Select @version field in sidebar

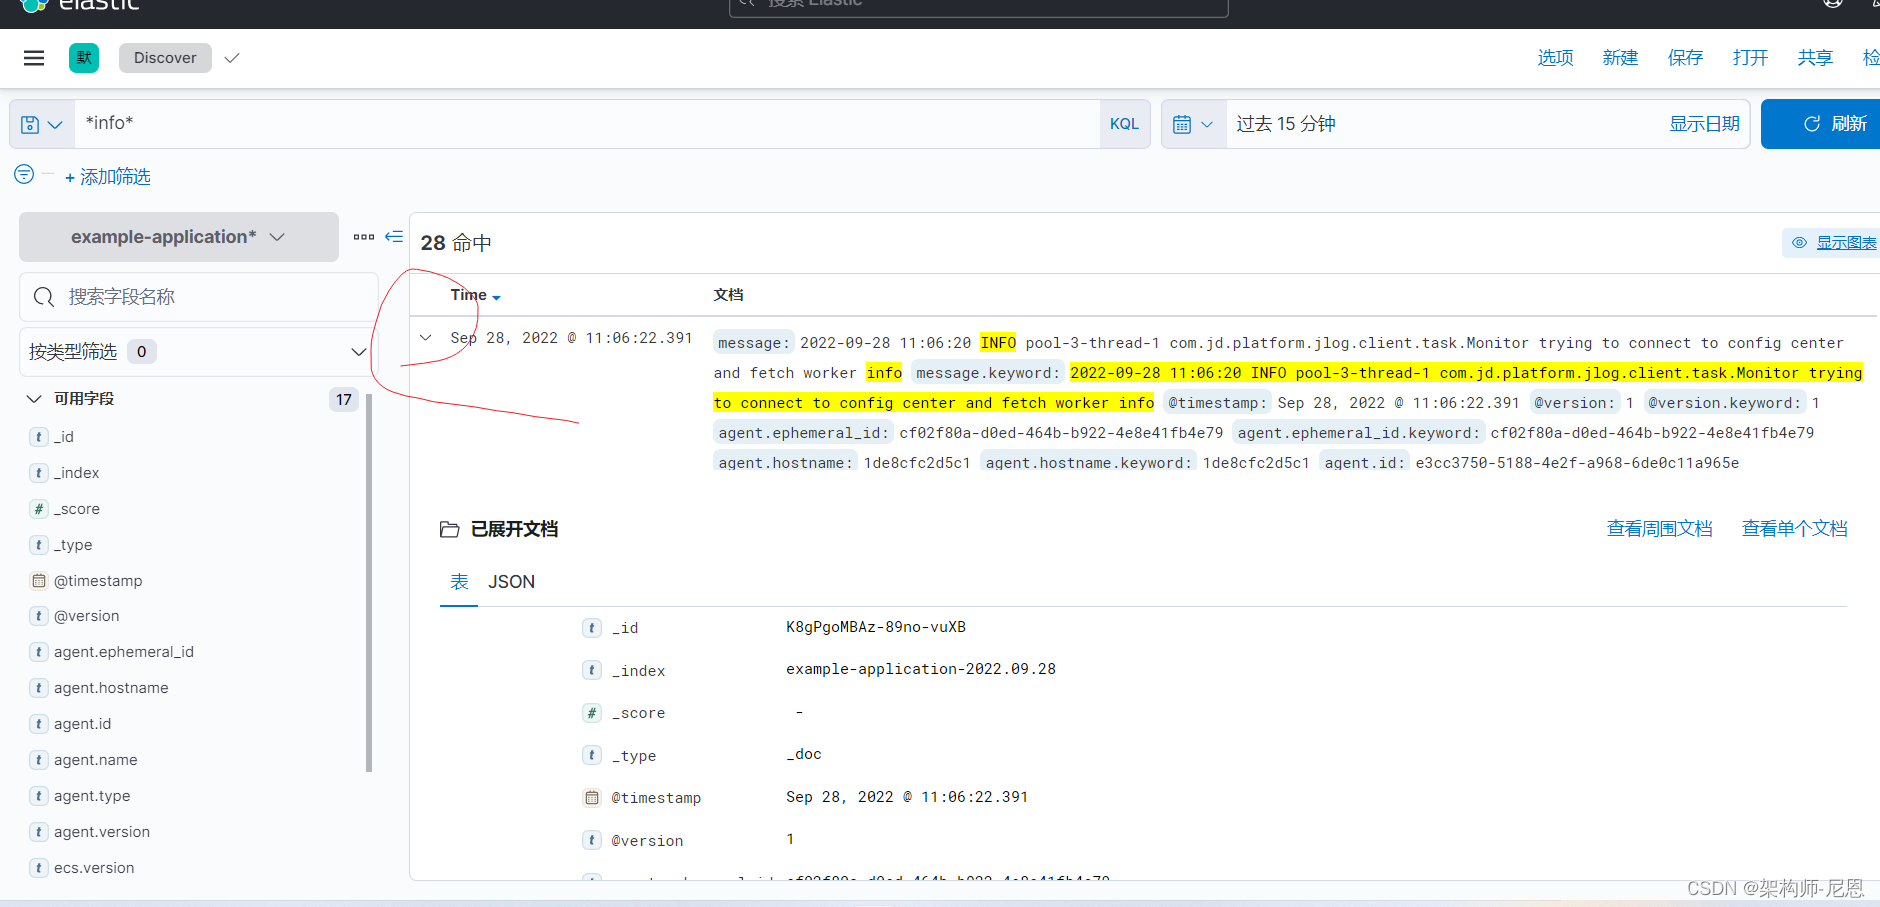coord(87,616)
